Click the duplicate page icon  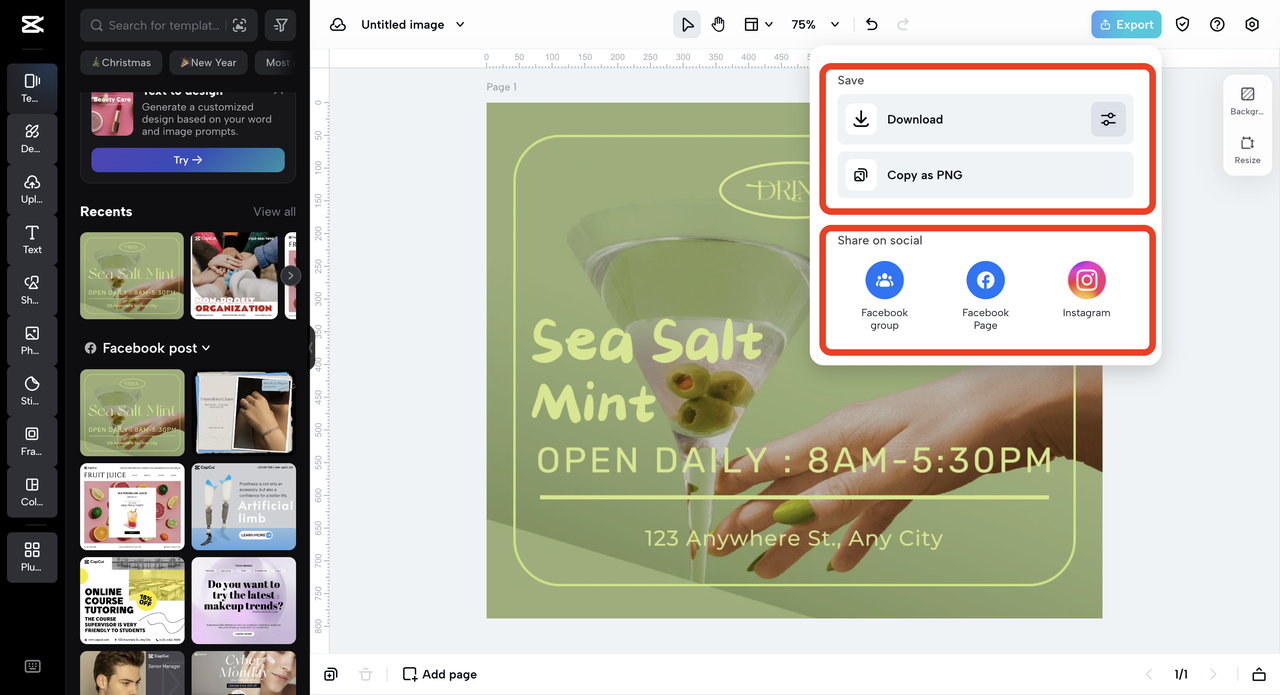tap(331, 674)
